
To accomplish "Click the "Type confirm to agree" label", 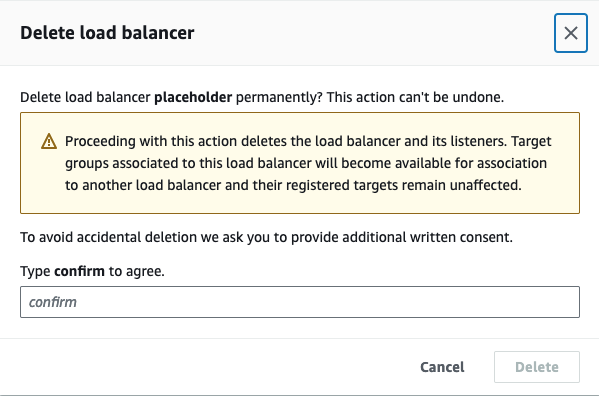I will (x=92, y=271).
